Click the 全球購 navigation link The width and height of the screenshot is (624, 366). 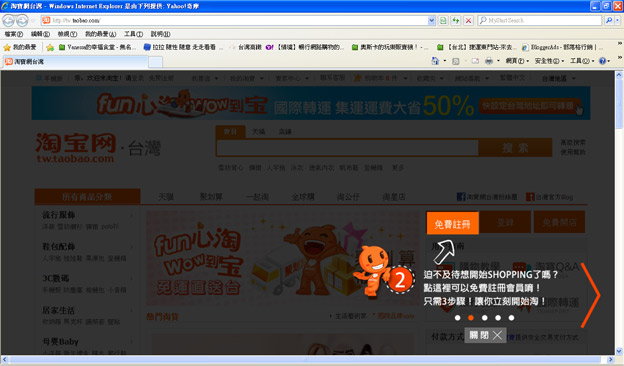pyautogui.click(x=303, y=197)
